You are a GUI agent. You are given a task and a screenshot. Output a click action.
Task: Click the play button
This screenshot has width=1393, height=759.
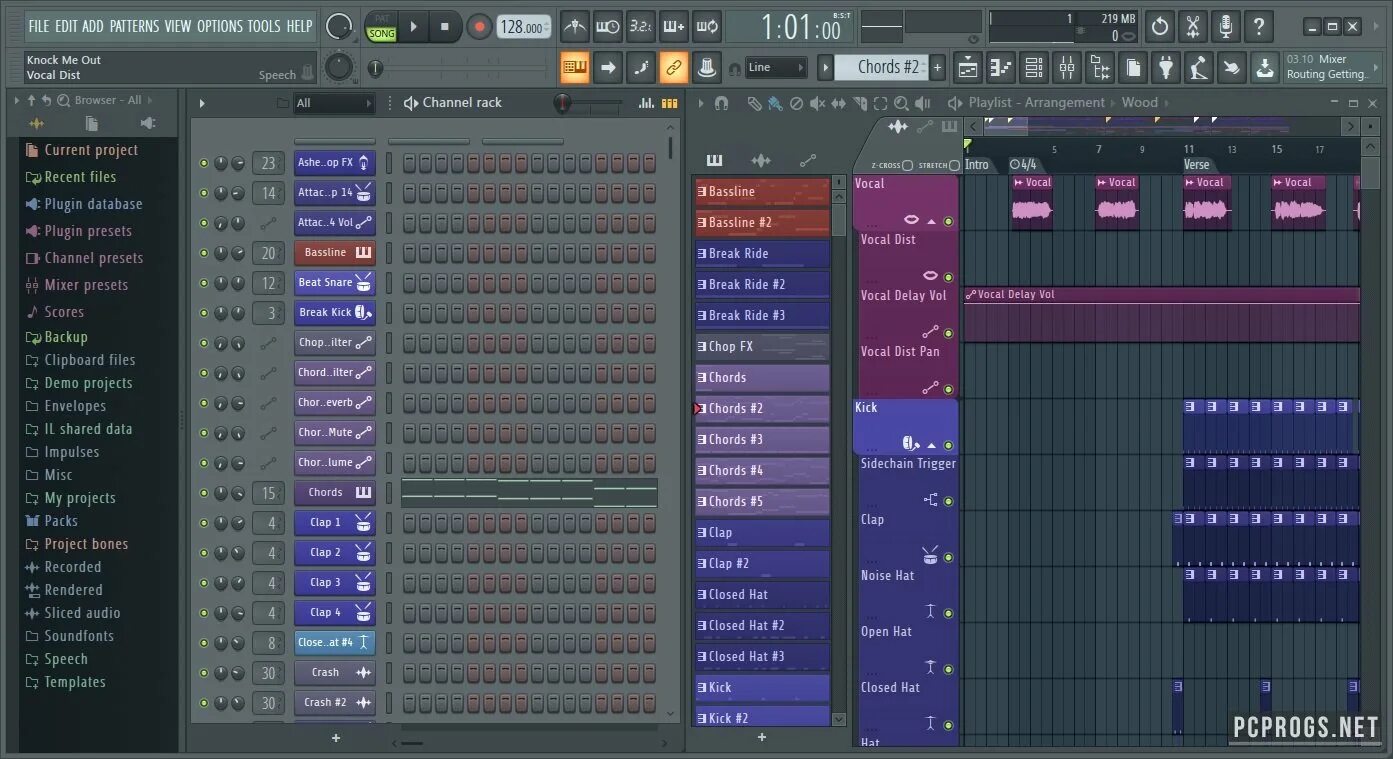click(413, 27)
